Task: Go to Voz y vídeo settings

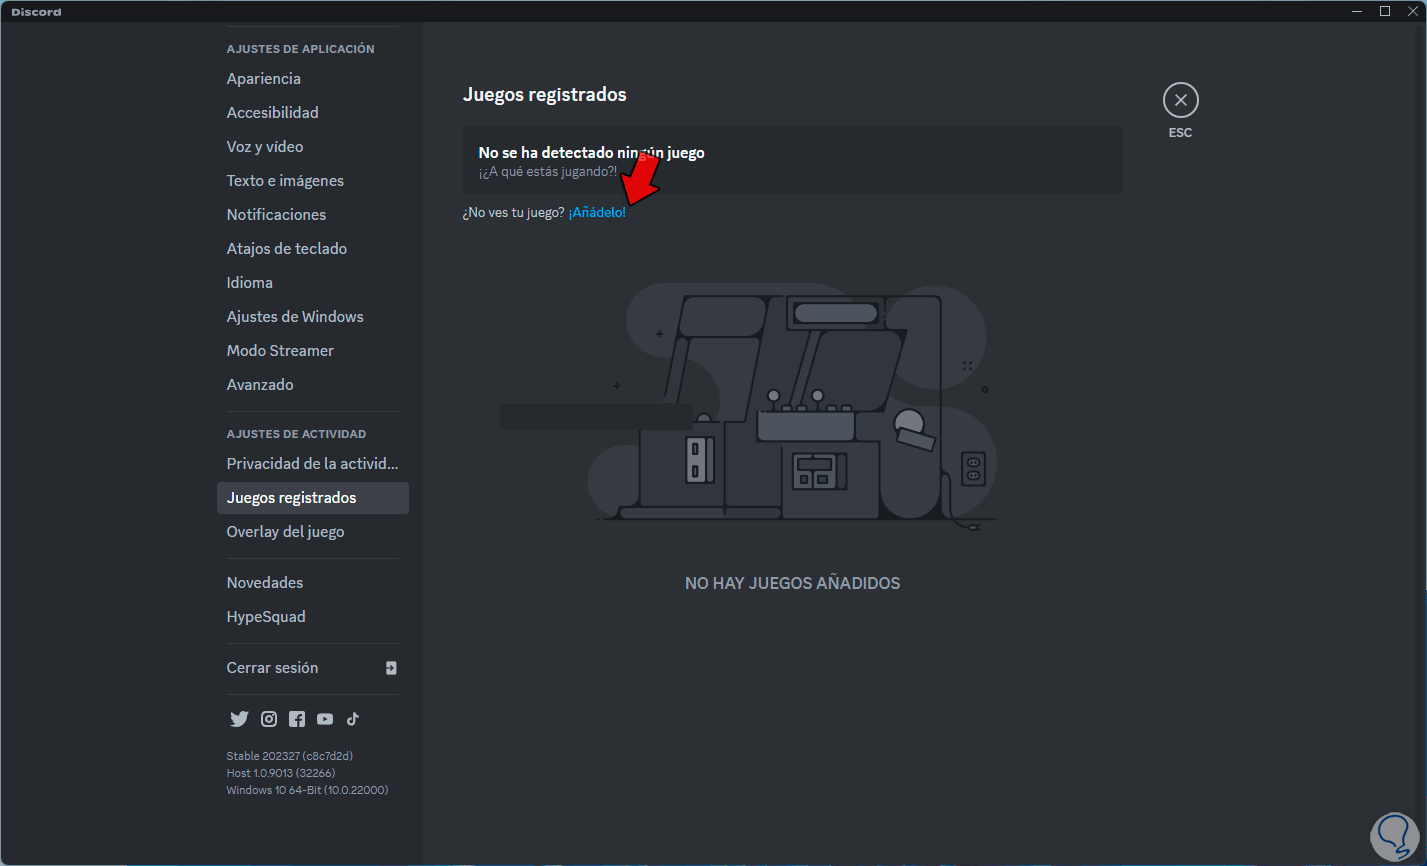Action: point(312,147)
